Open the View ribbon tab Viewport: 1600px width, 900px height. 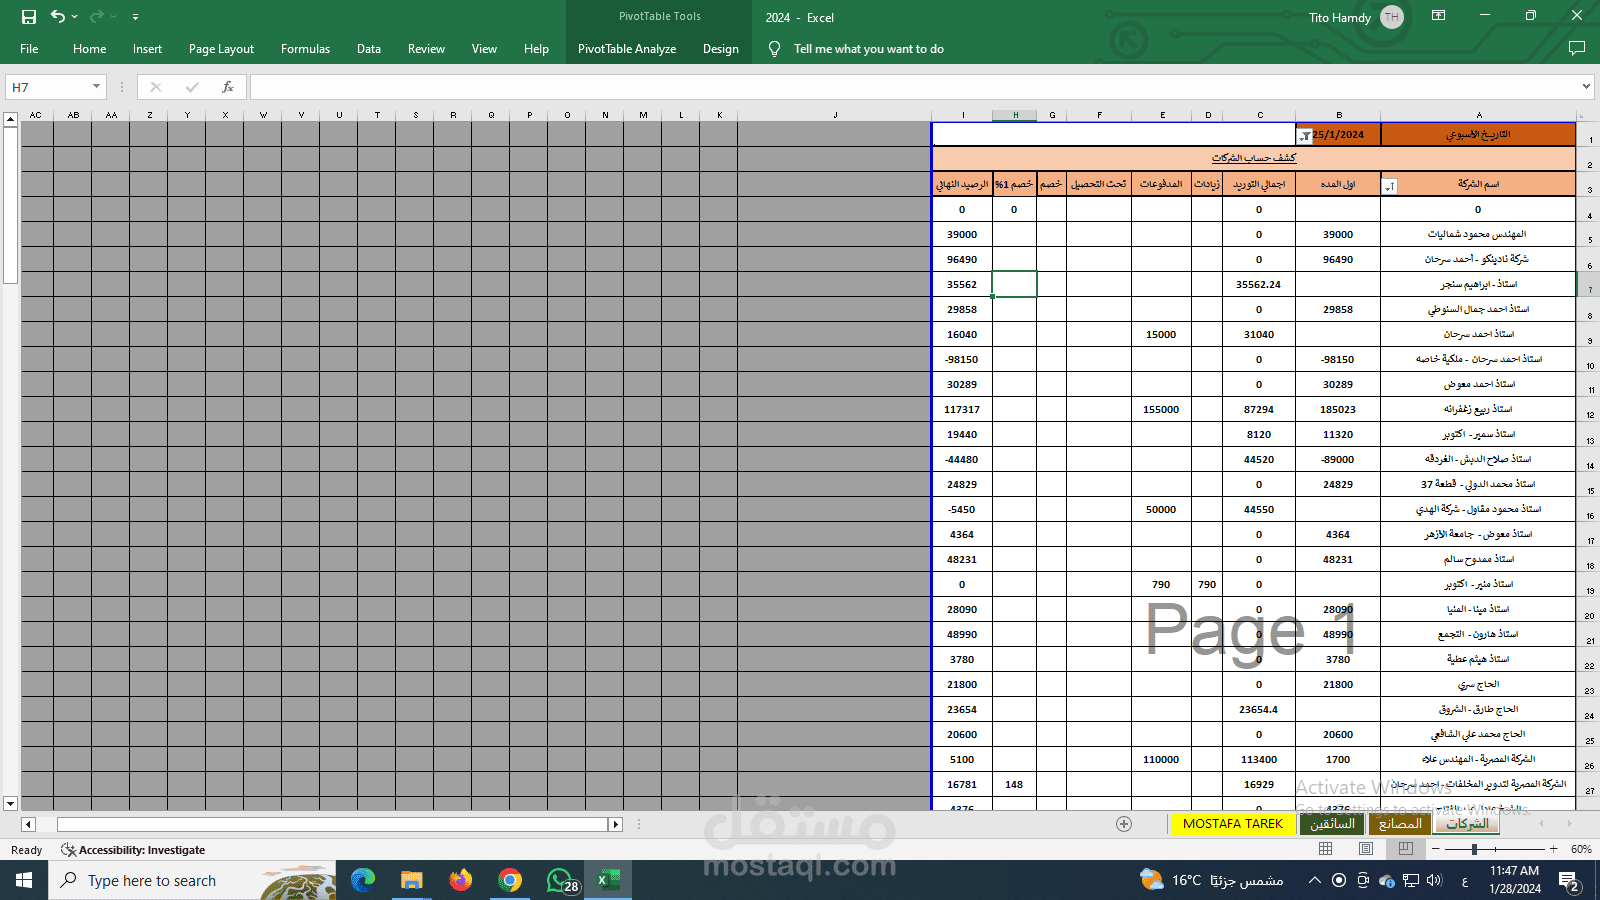tap(484, 49)
